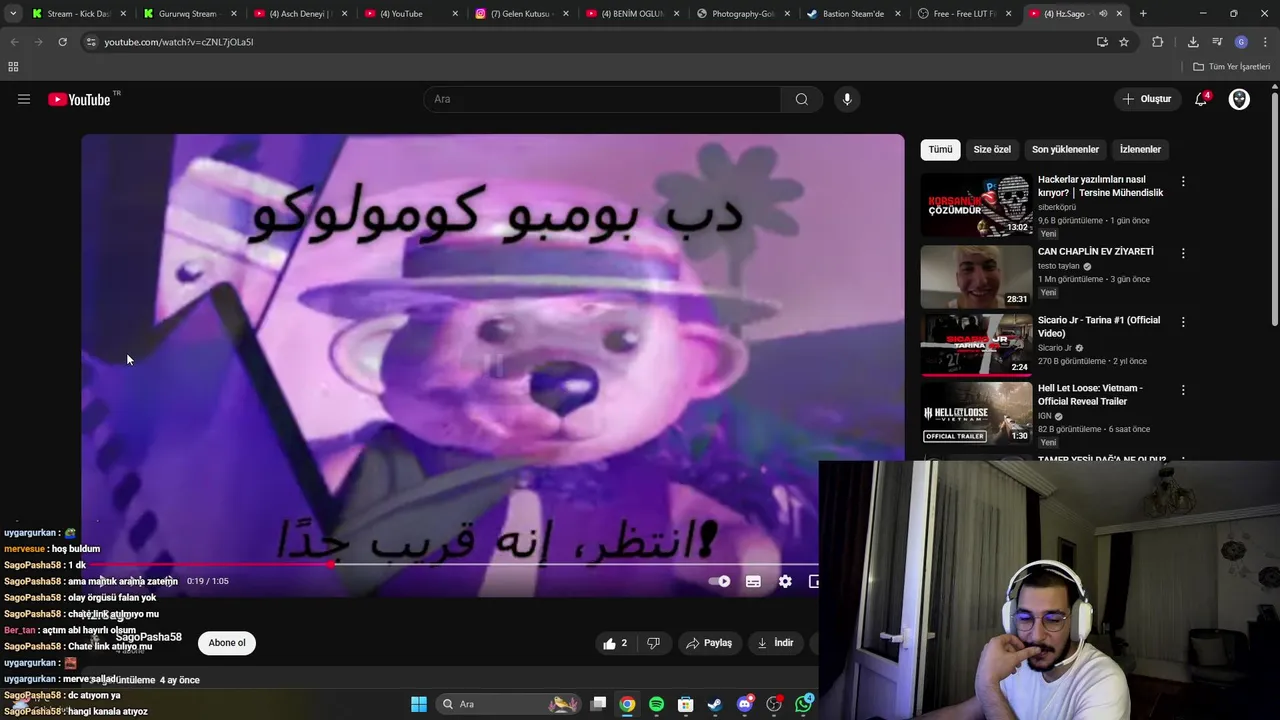
Task: Open a new browser tab with plus
Action: coord(1143,14)
